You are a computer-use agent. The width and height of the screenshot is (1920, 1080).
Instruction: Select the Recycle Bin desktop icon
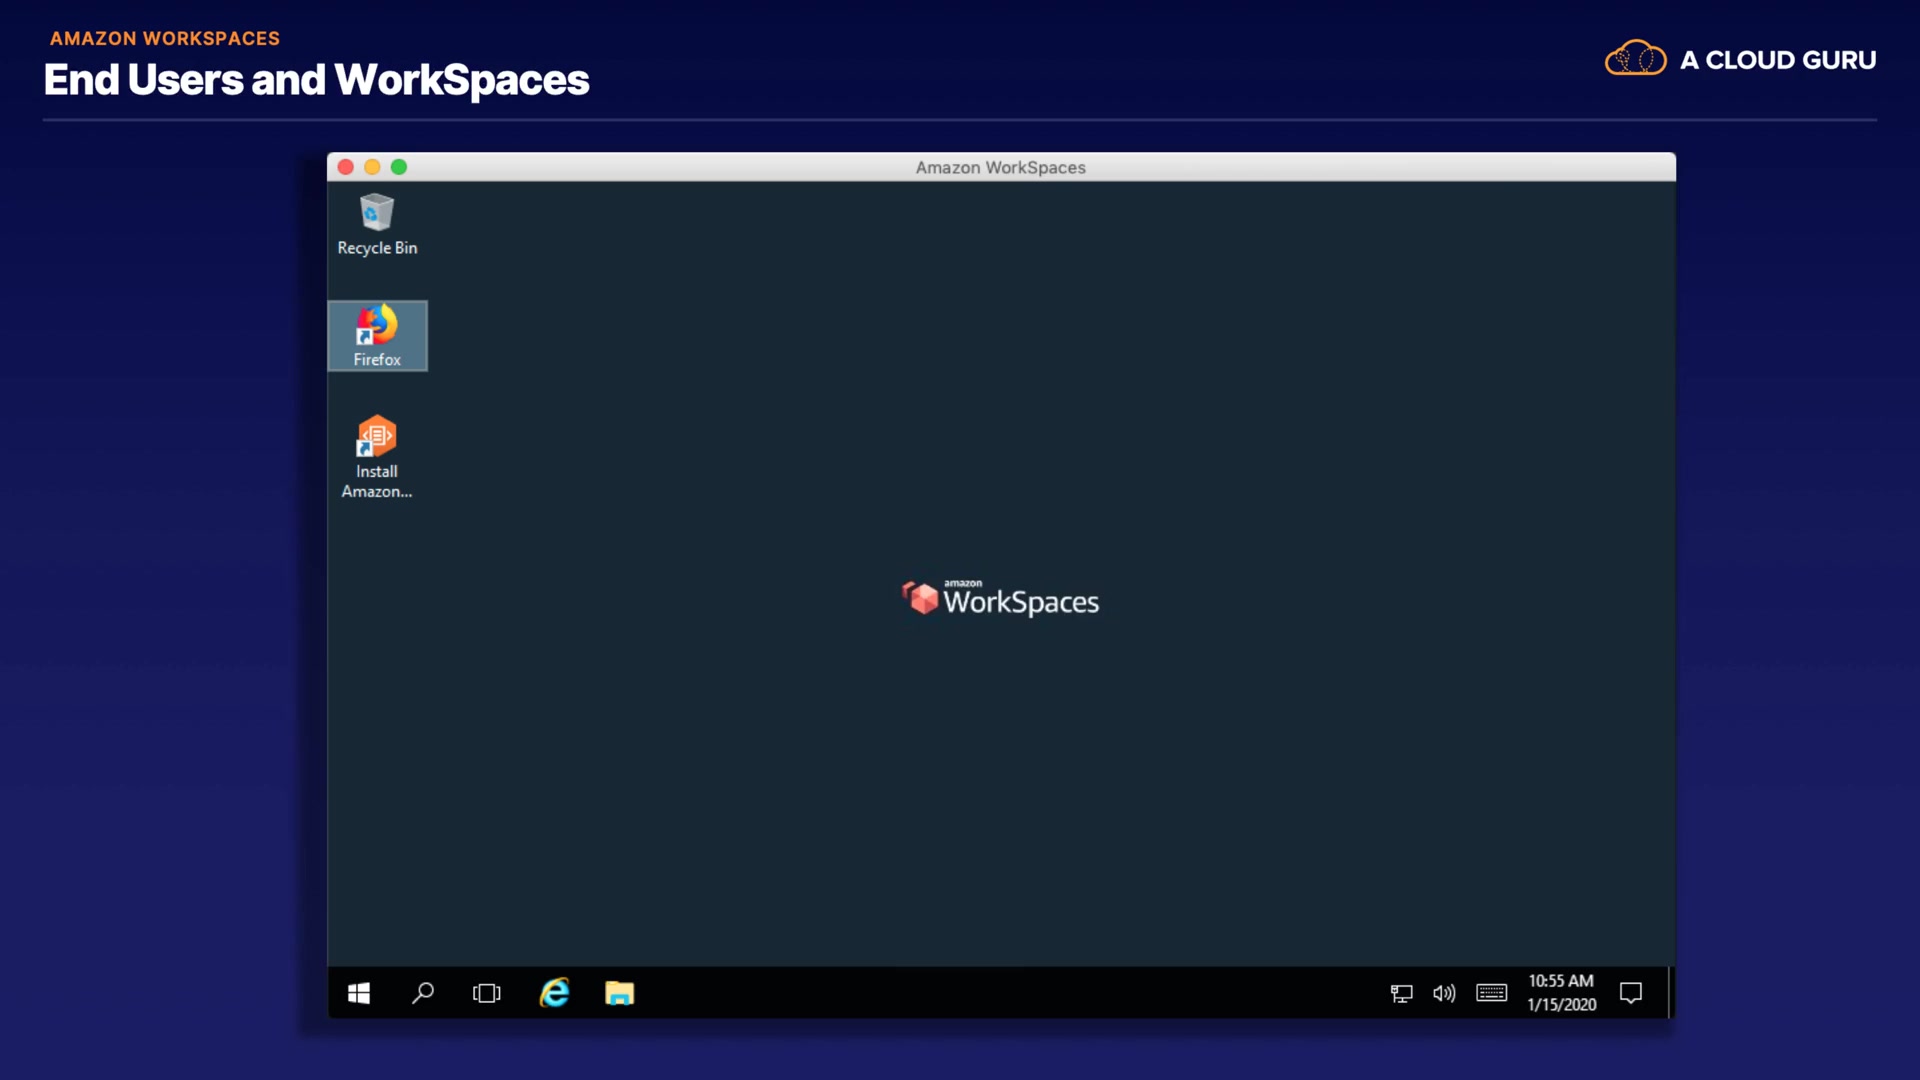click(x=377, y=224)
